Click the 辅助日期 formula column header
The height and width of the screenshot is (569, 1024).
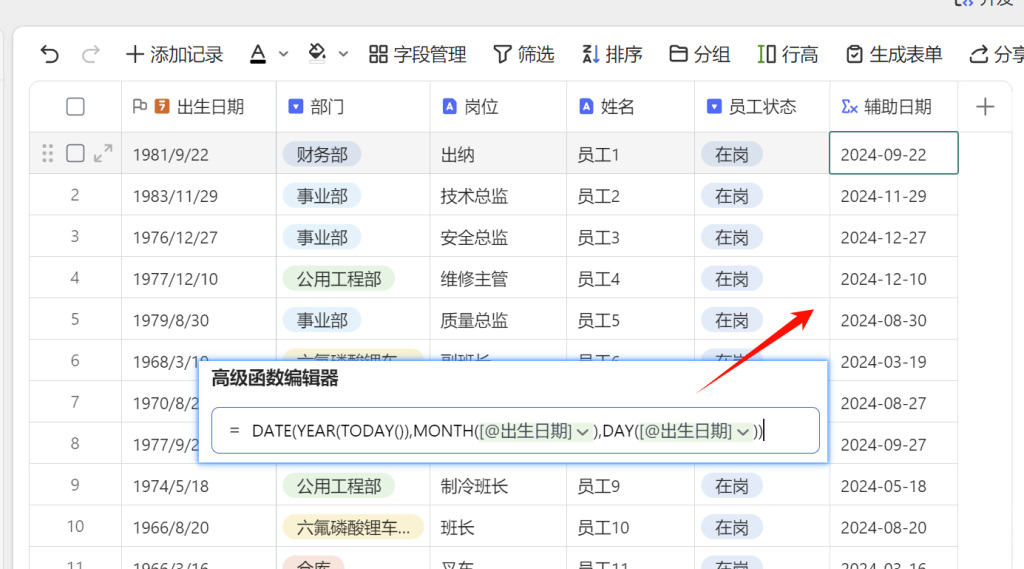893,106
